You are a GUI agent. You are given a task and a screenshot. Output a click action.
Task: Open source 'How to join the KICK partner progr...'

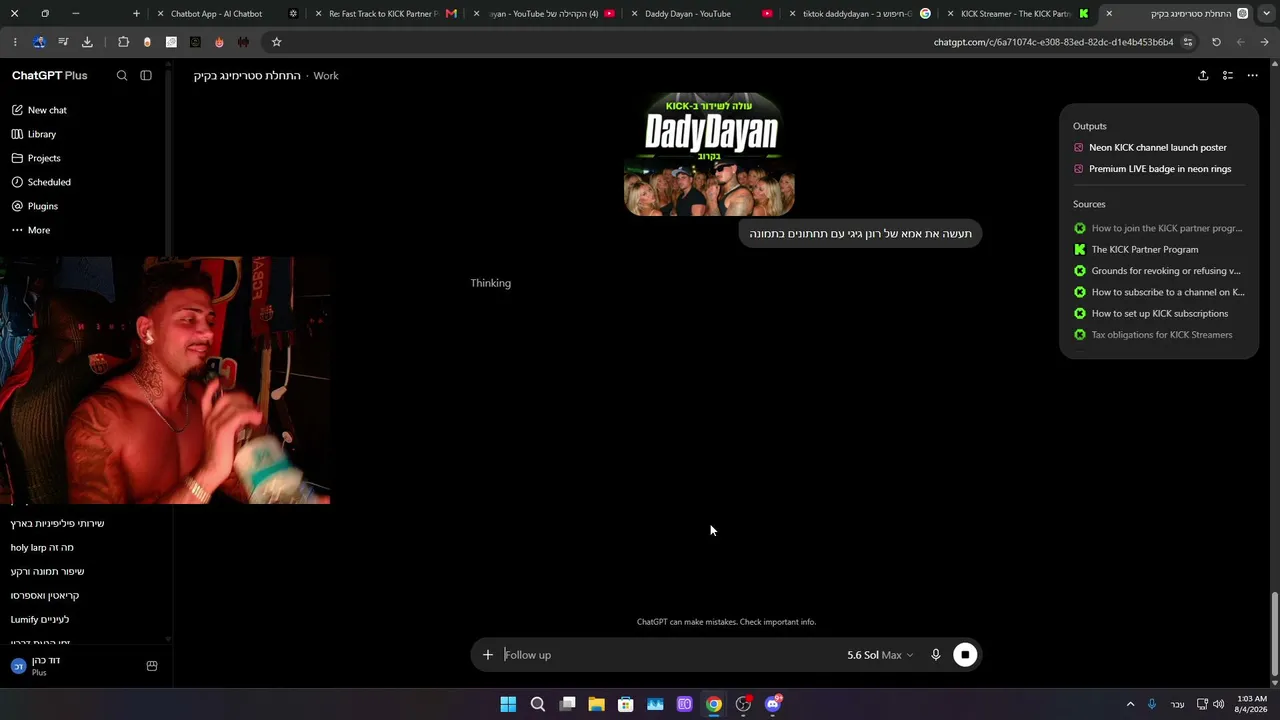click(1158, 228)
